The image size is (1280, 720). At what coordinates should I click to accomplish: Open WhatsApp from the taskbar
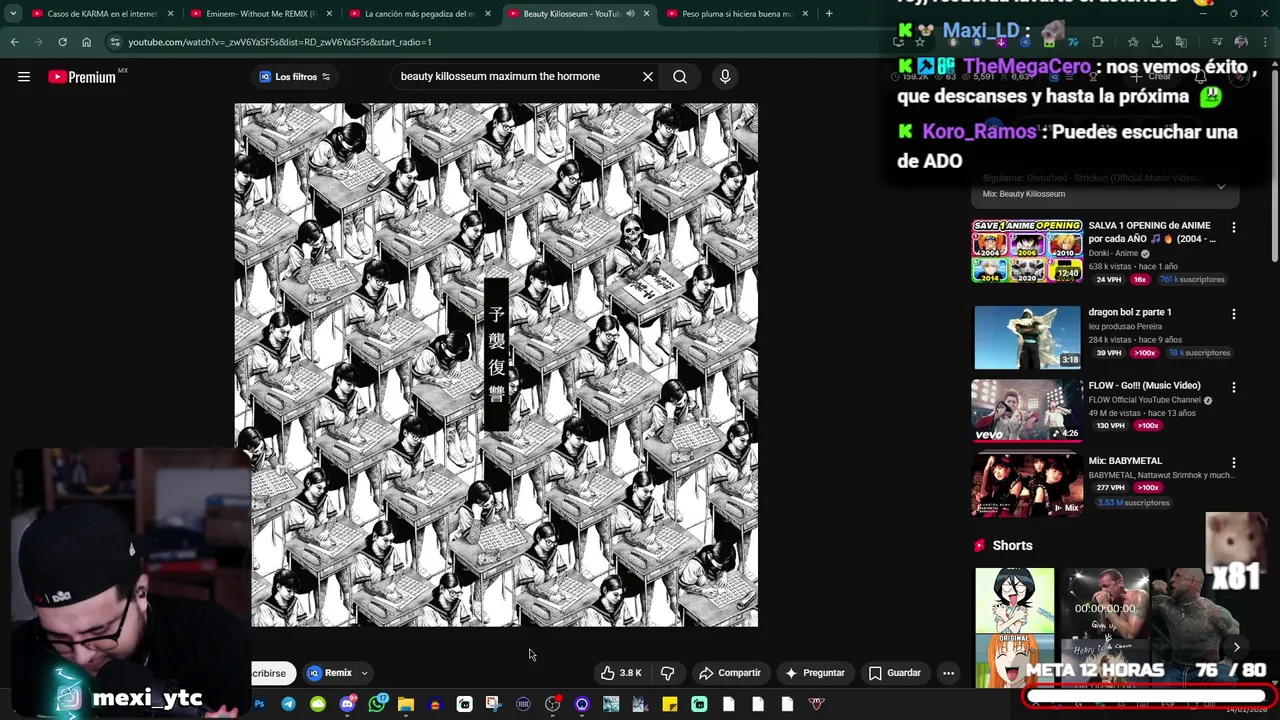[x=377, y=704]
